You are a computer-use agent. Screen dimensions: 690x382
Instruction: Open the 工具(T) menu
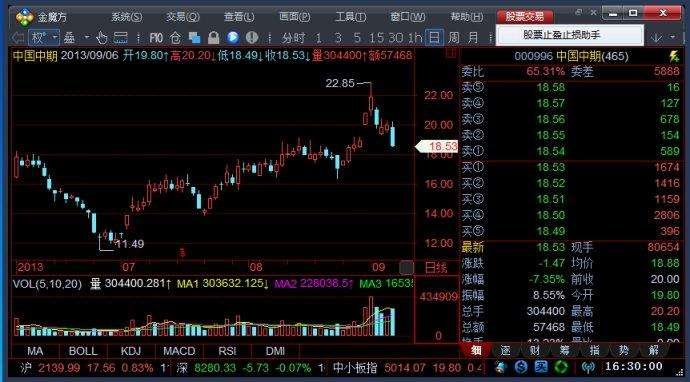351,17
